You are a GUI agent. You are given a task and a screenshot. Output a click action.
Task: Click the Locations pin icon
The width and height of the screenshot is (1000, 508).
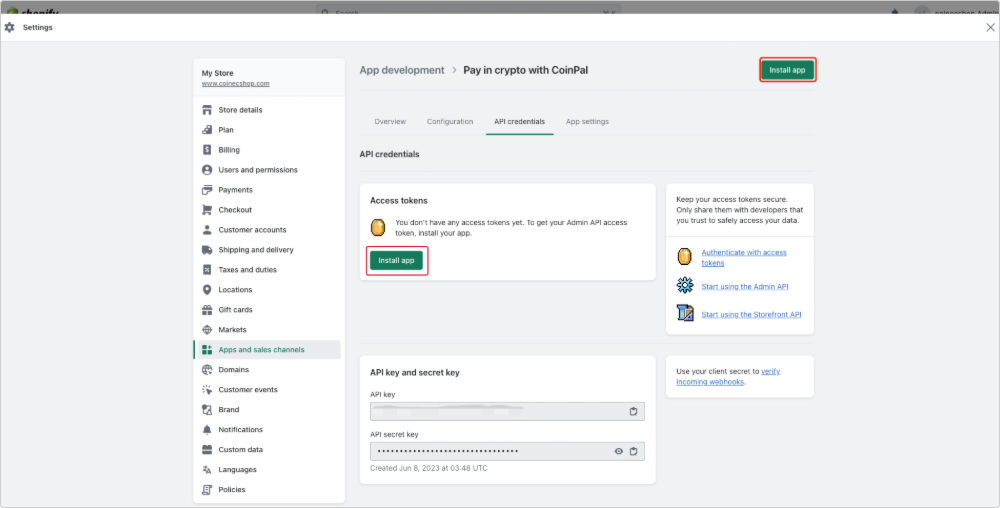pyautogui.click(x=207, y=290)
